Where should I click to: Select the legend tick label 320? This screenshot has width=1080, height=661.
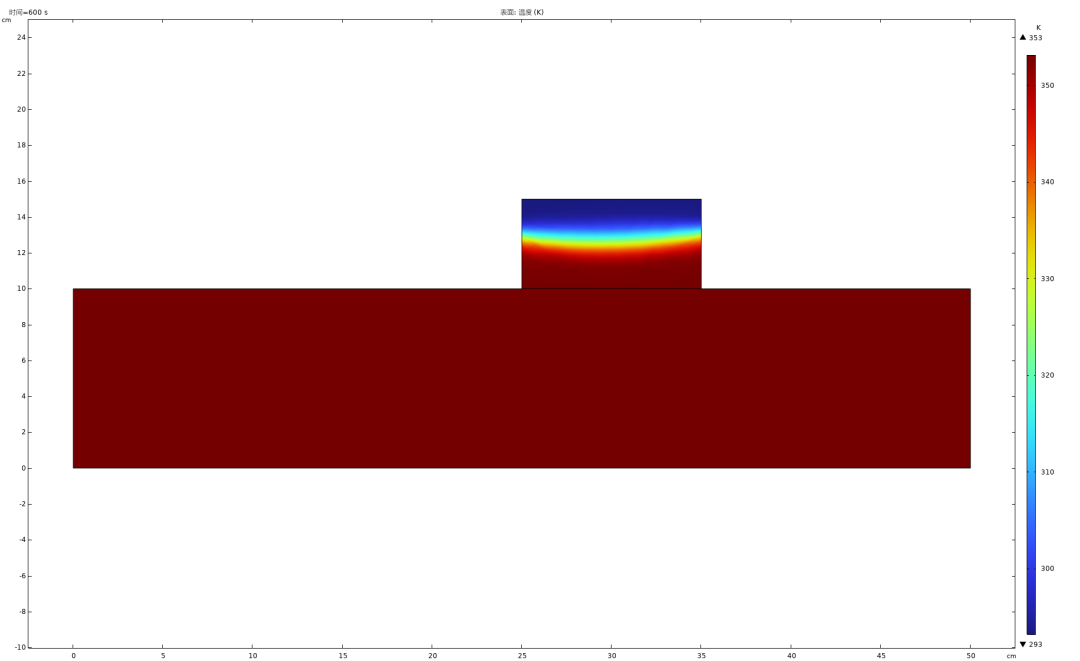1047,375
